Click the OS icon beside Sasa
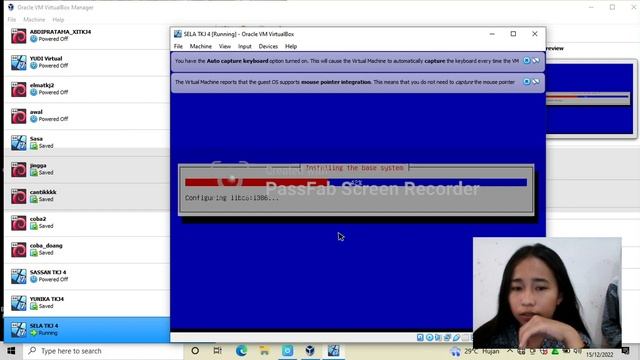This screenshot has height=360, width=640. point(18,143)
